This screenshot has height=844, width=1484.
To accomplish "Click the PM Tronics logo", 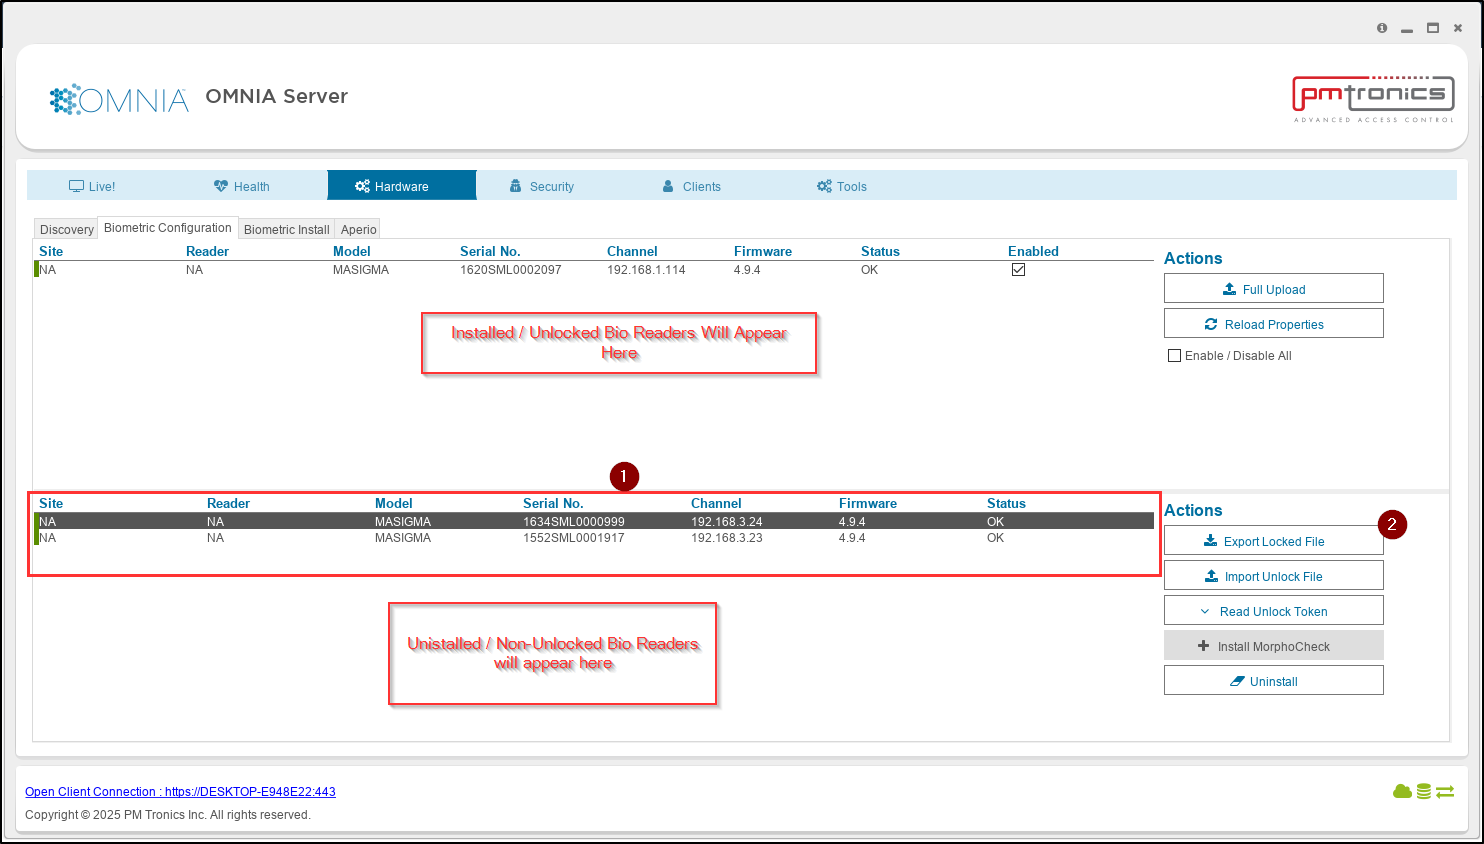I will (x=1373, y=99).
